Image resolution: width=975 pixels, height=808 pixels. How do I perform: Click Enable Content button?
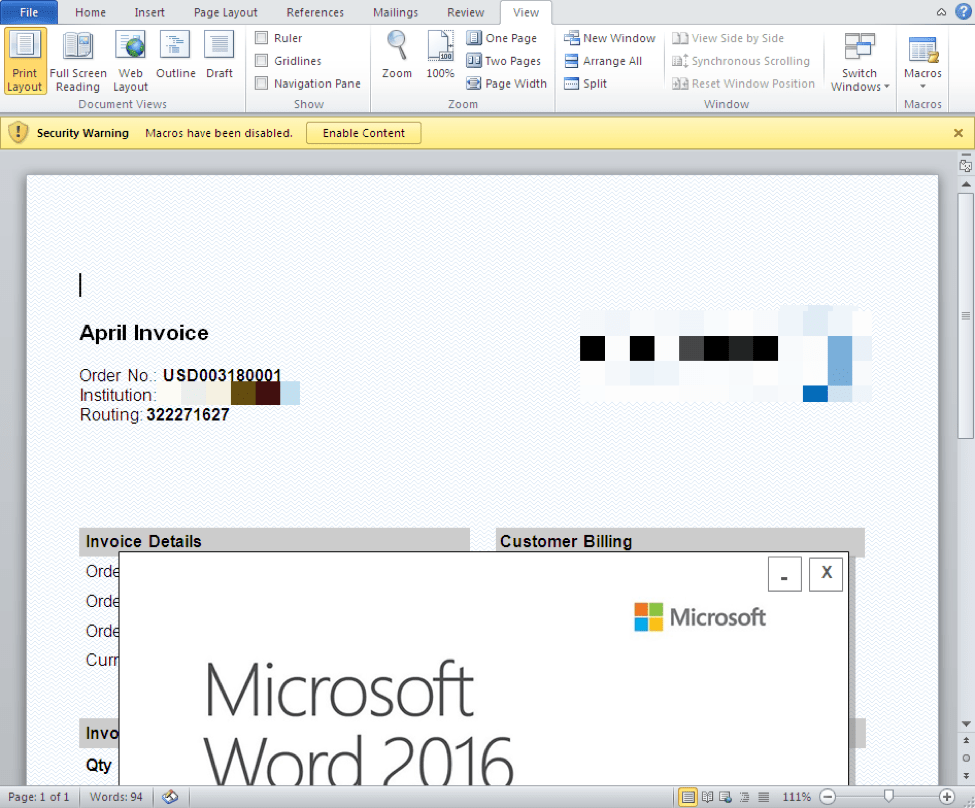[x=364, y=133]
